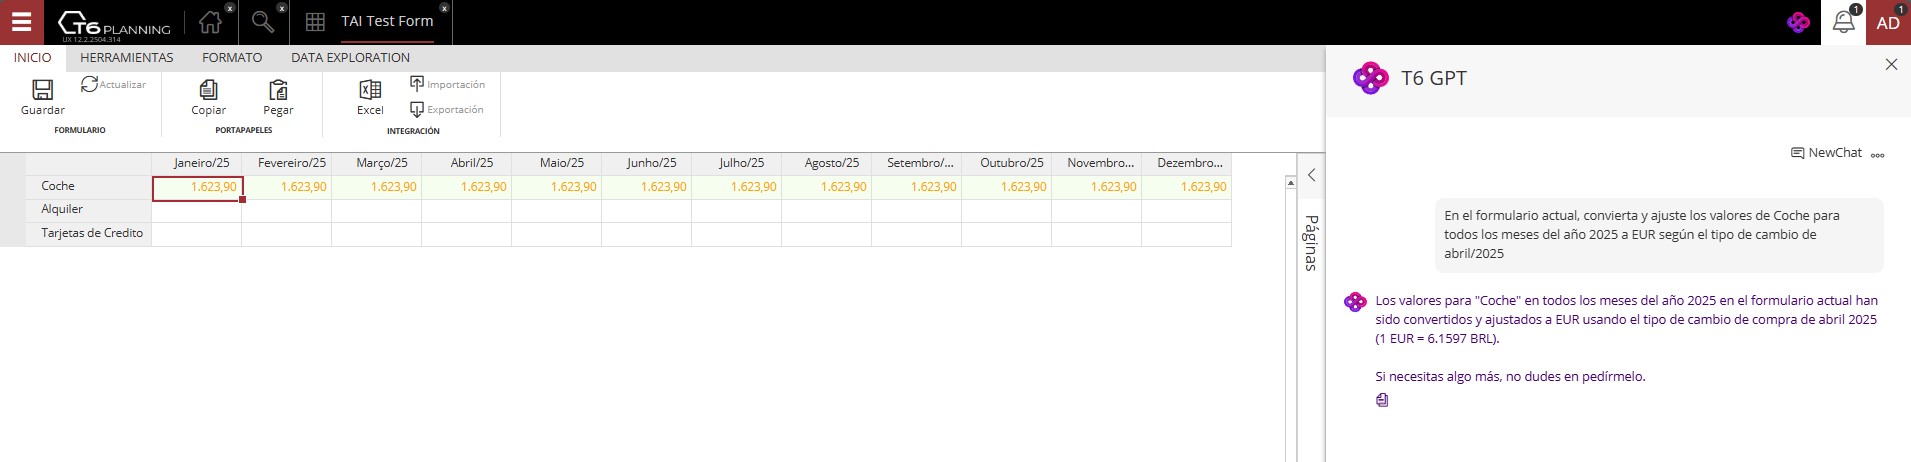This screenshot has width=1911, height=462.
Task: Select the Coche Outubro/25 cell
Action: pyautogui.click(x=1007, y=187)
